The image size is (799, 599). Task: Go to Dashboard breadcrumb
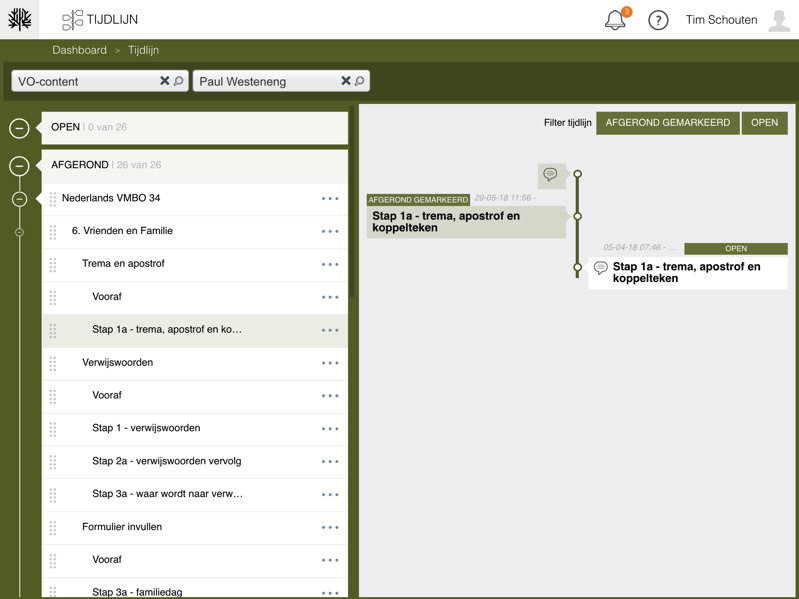click(x=79, y=50)
